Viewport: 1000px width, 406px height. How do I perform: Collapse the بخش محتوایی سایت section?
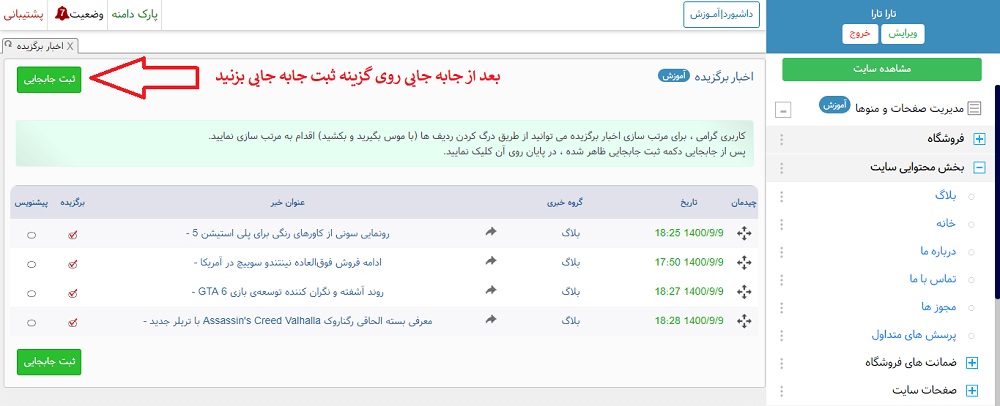979,169
